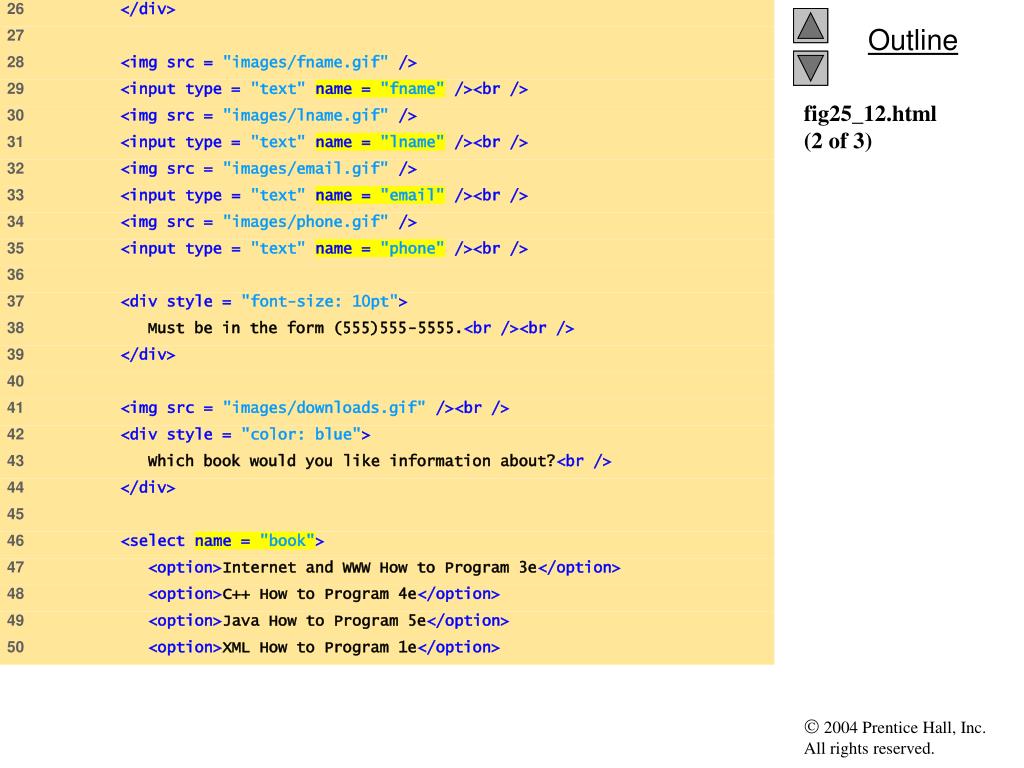Click the 'font-size: 10pt' div on line 37

(264, 302)
